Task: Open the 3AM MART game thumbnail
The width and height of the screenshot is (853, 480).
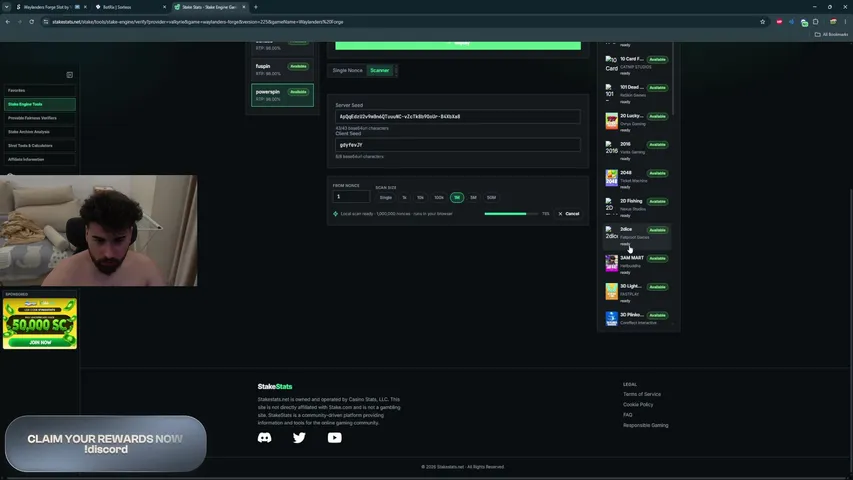Action: (x=611, y=263)
